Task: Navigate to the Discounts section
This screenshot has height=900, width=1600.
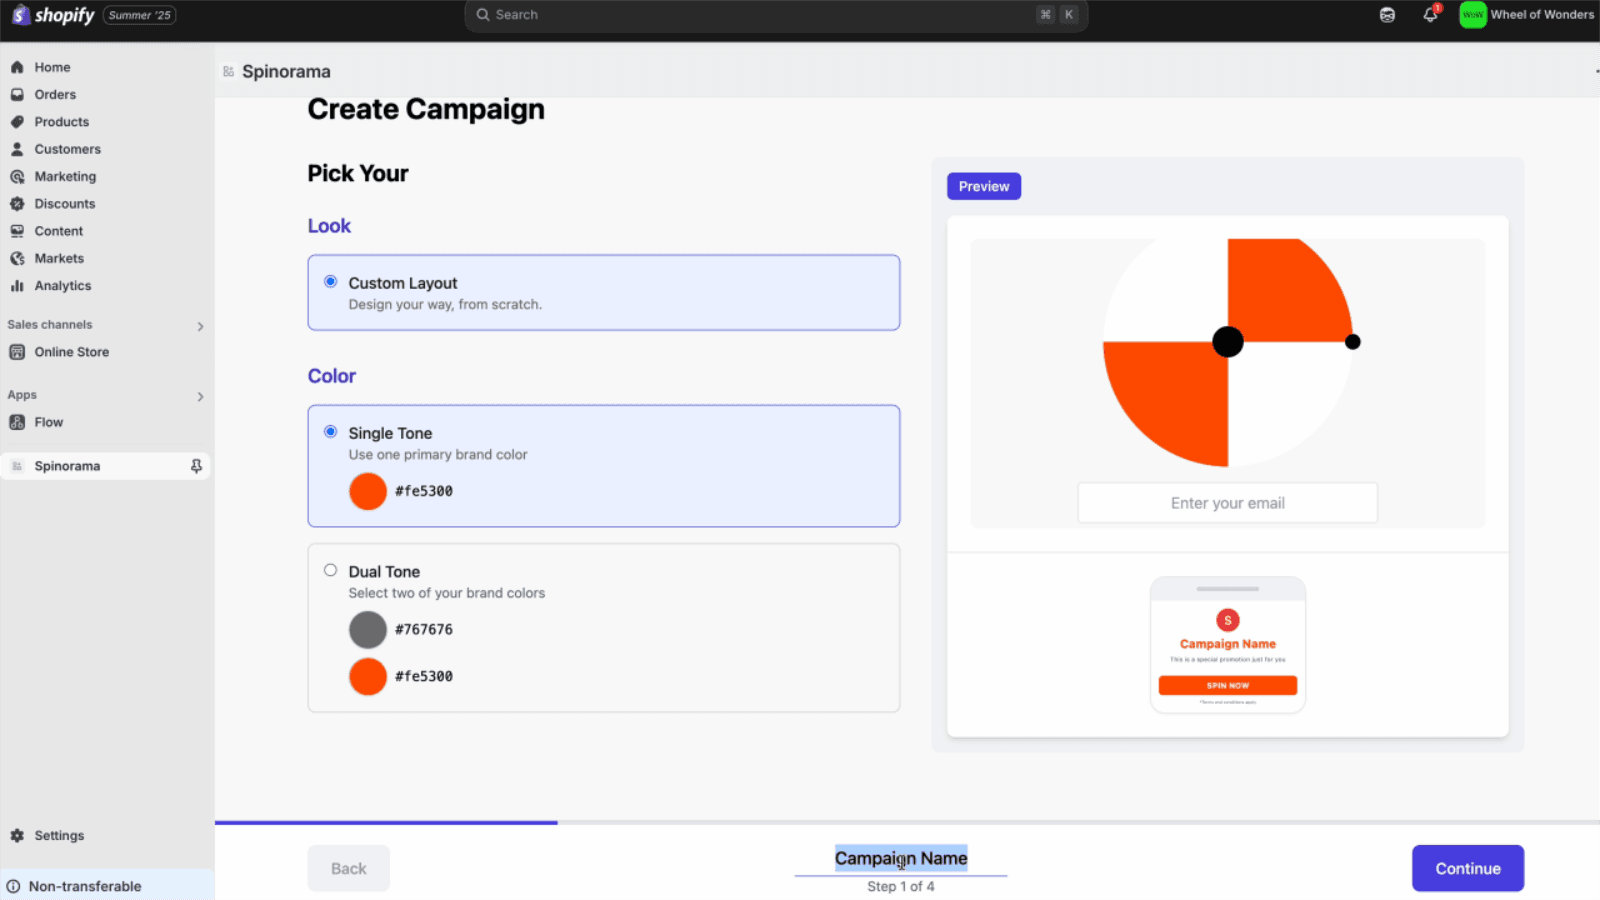Action: tap(64, 203)
